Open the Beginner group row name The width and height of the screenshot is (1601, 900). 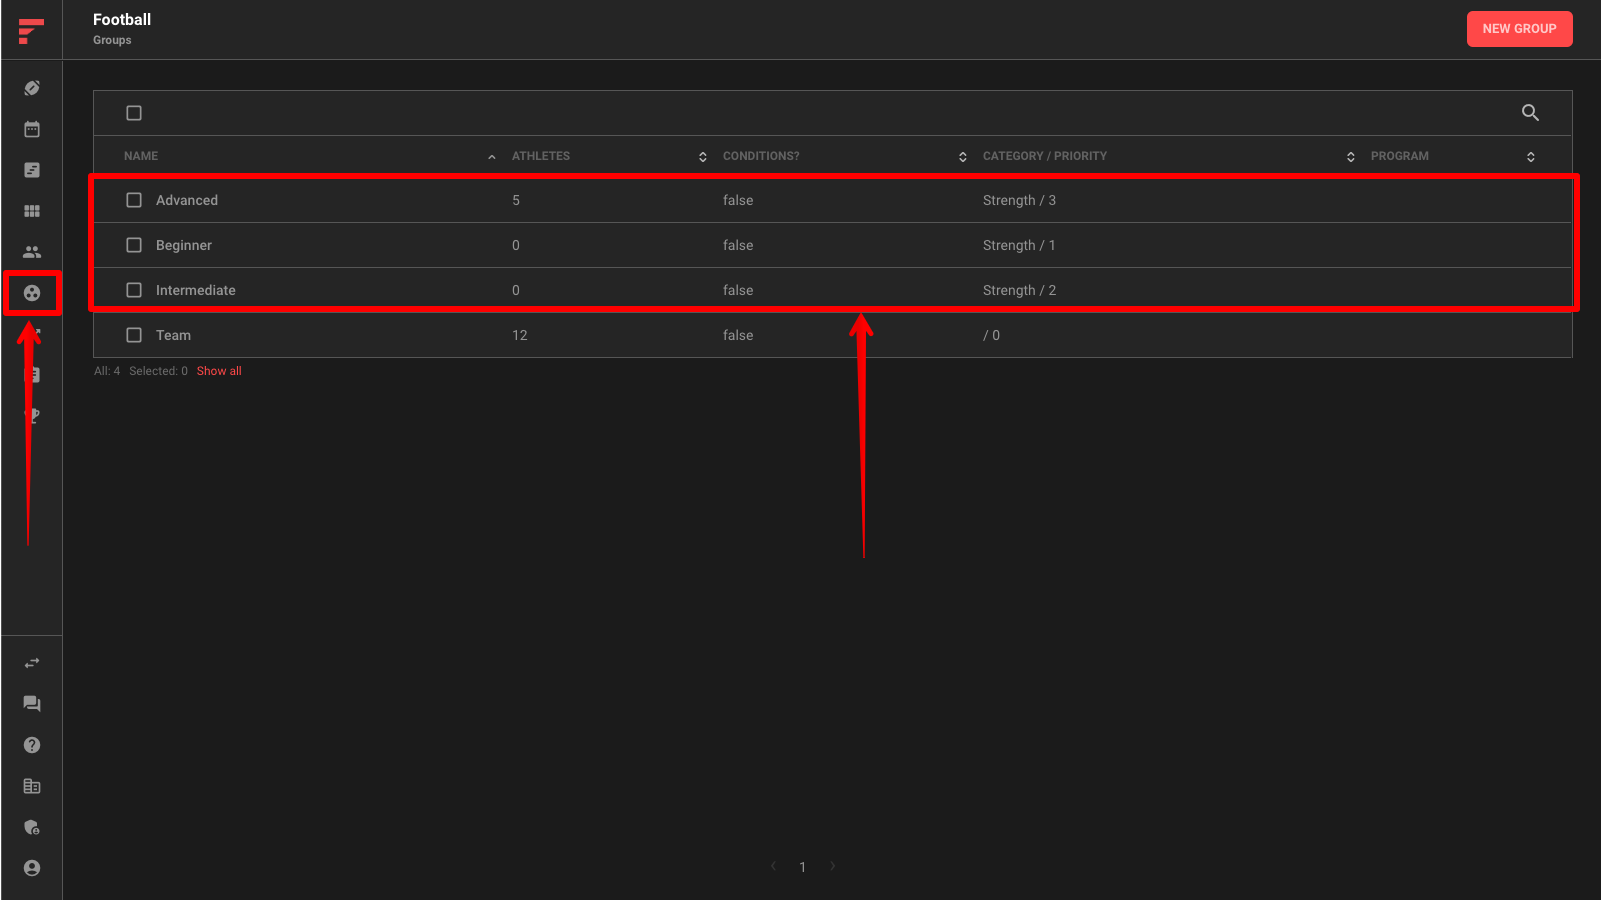pyautogui.click(x=184, y=245)
